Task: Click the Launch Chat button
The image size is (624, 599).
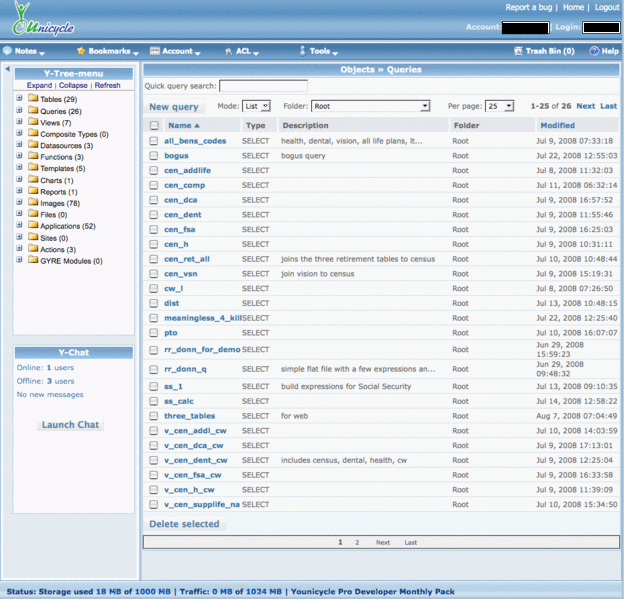Action: click(x=70, y=425)
